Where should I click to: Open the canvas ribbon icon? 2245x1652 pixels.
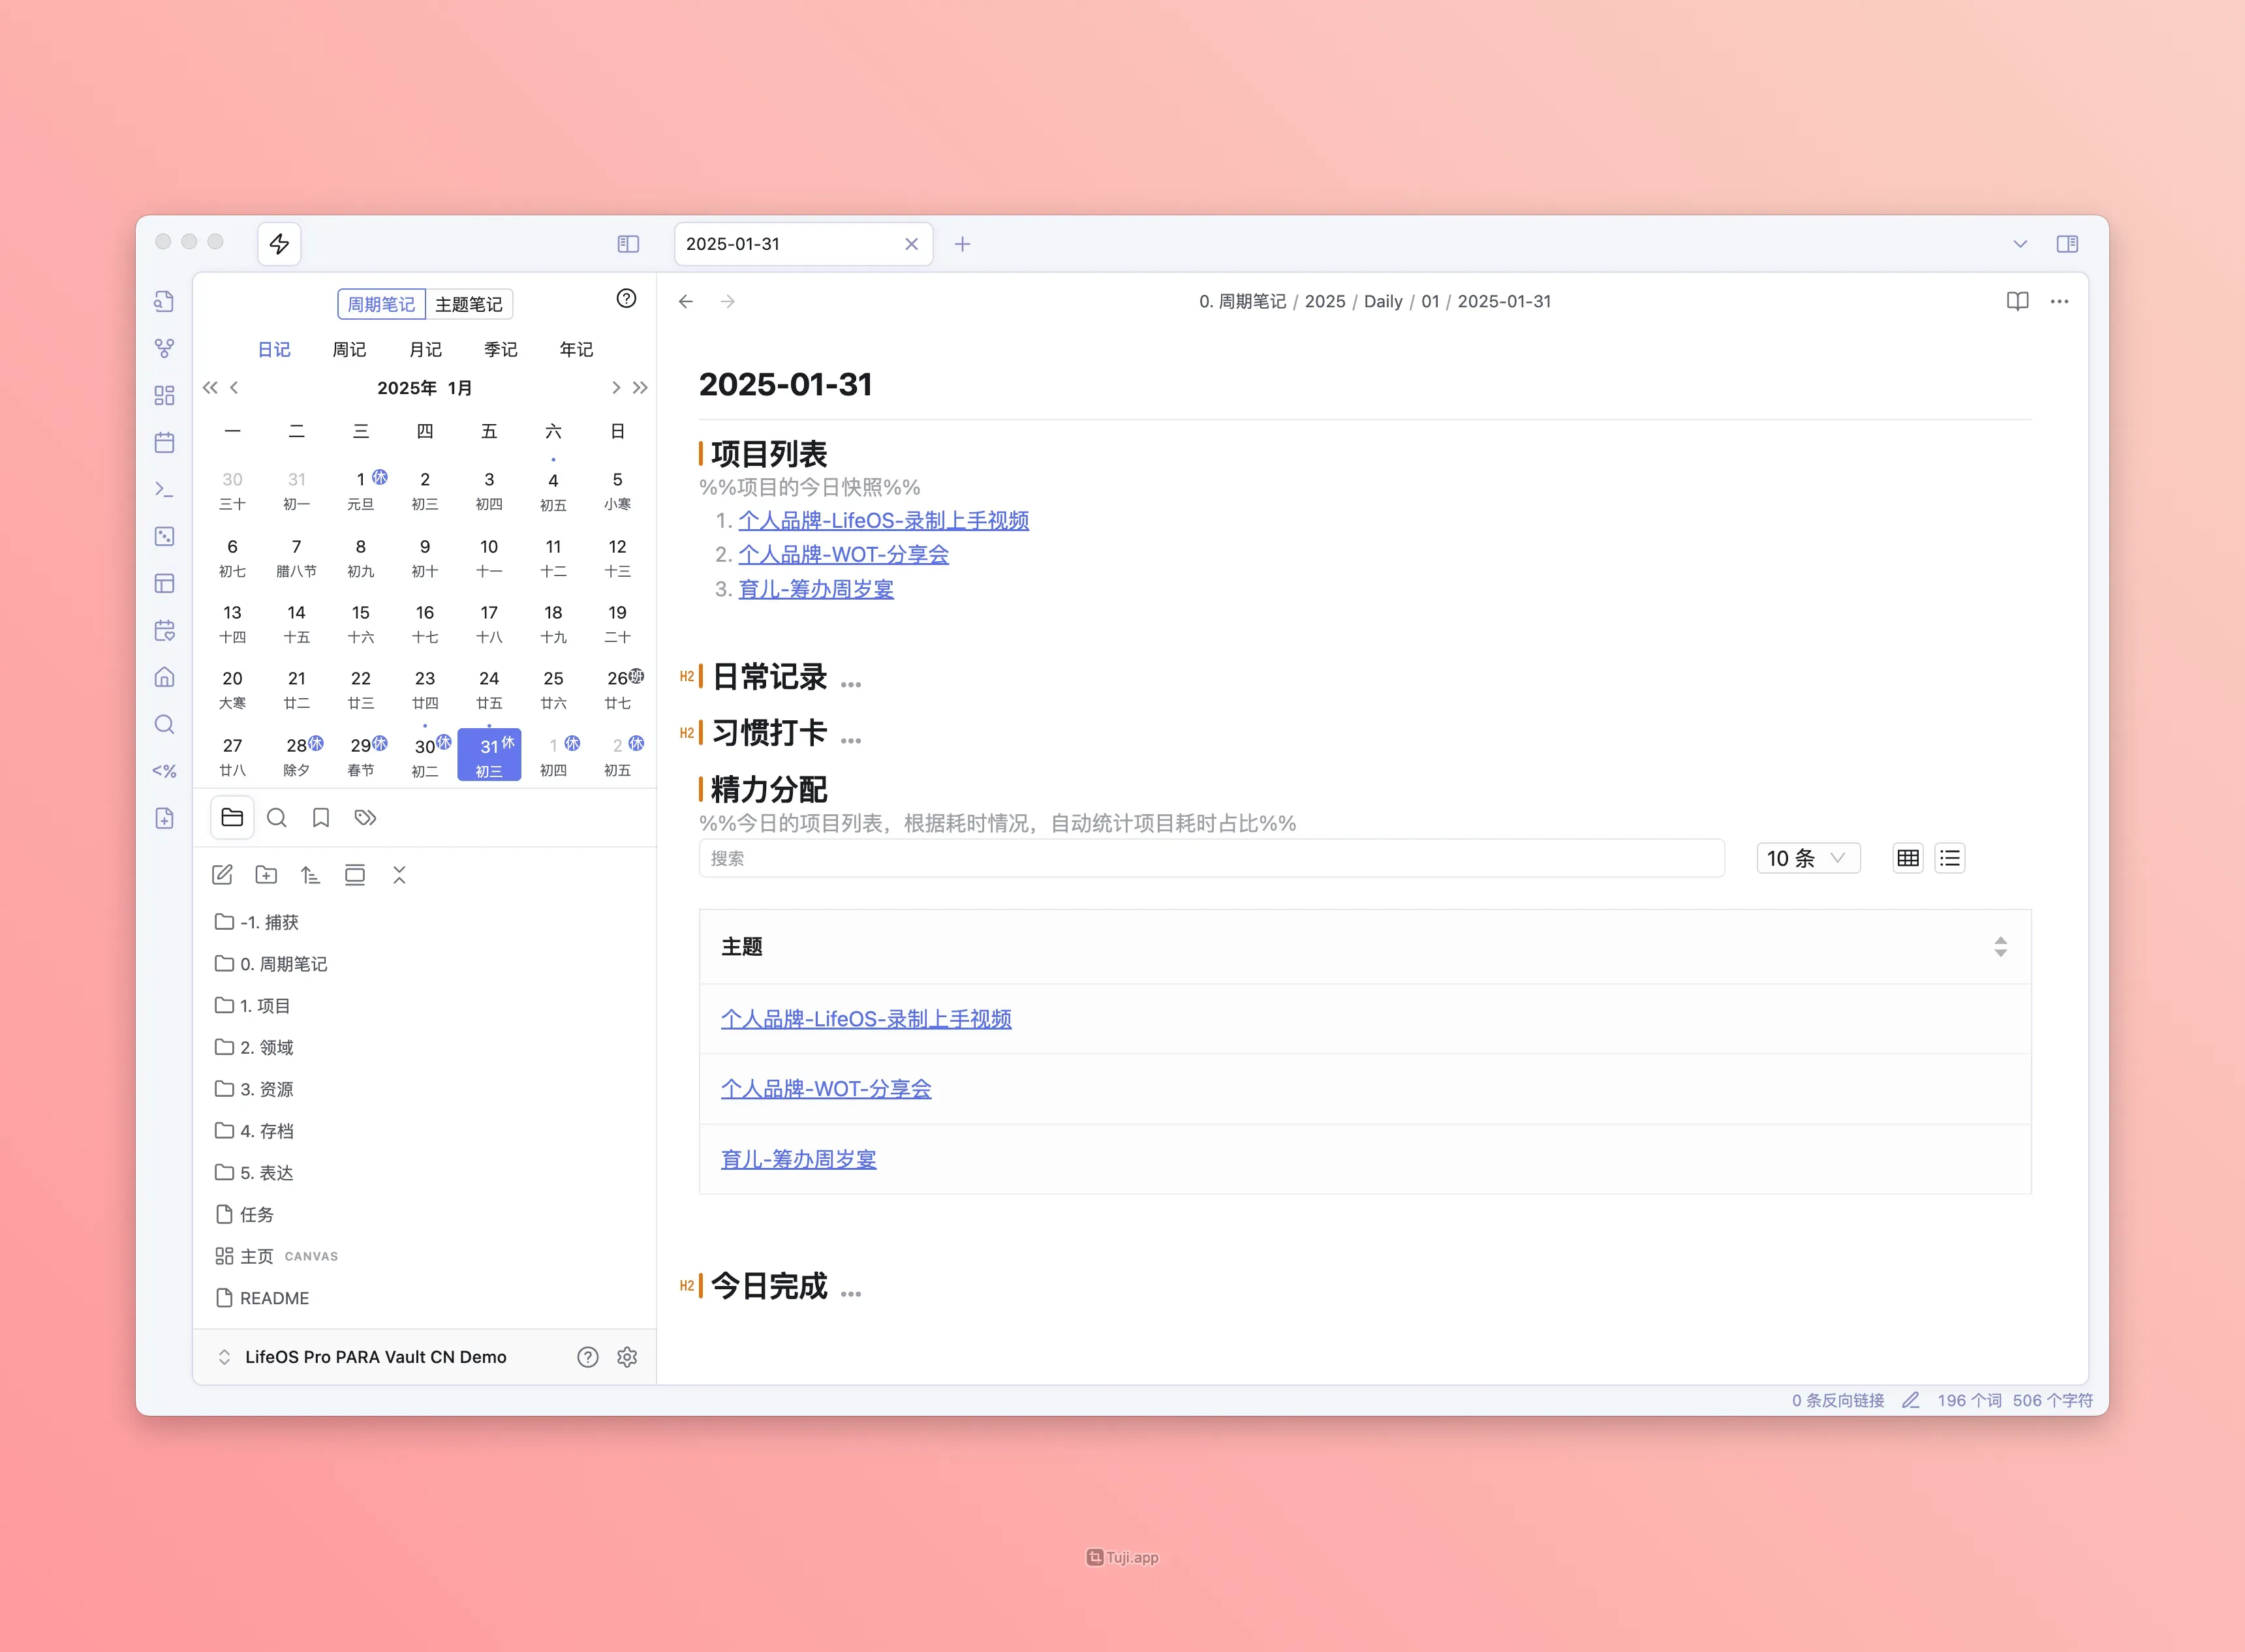(x=165, y=395)
